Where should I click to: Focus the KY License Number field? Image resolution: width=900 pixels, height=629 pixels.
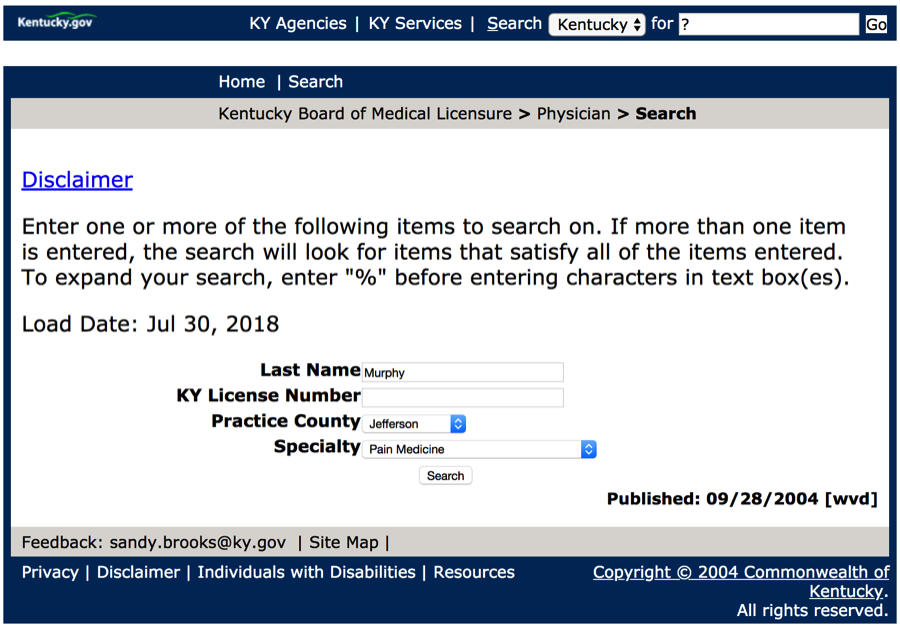(x=462, y=397)
